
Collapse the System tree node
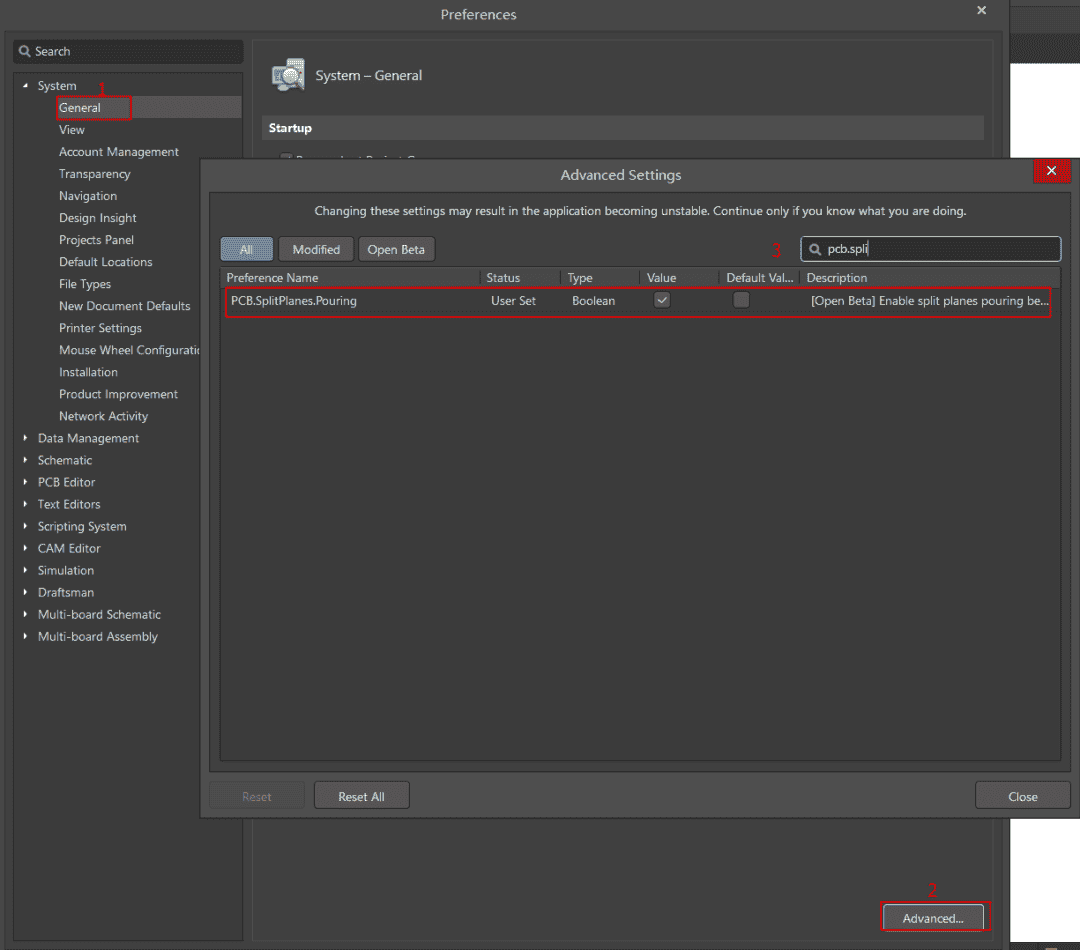click(x=25, y=85)
